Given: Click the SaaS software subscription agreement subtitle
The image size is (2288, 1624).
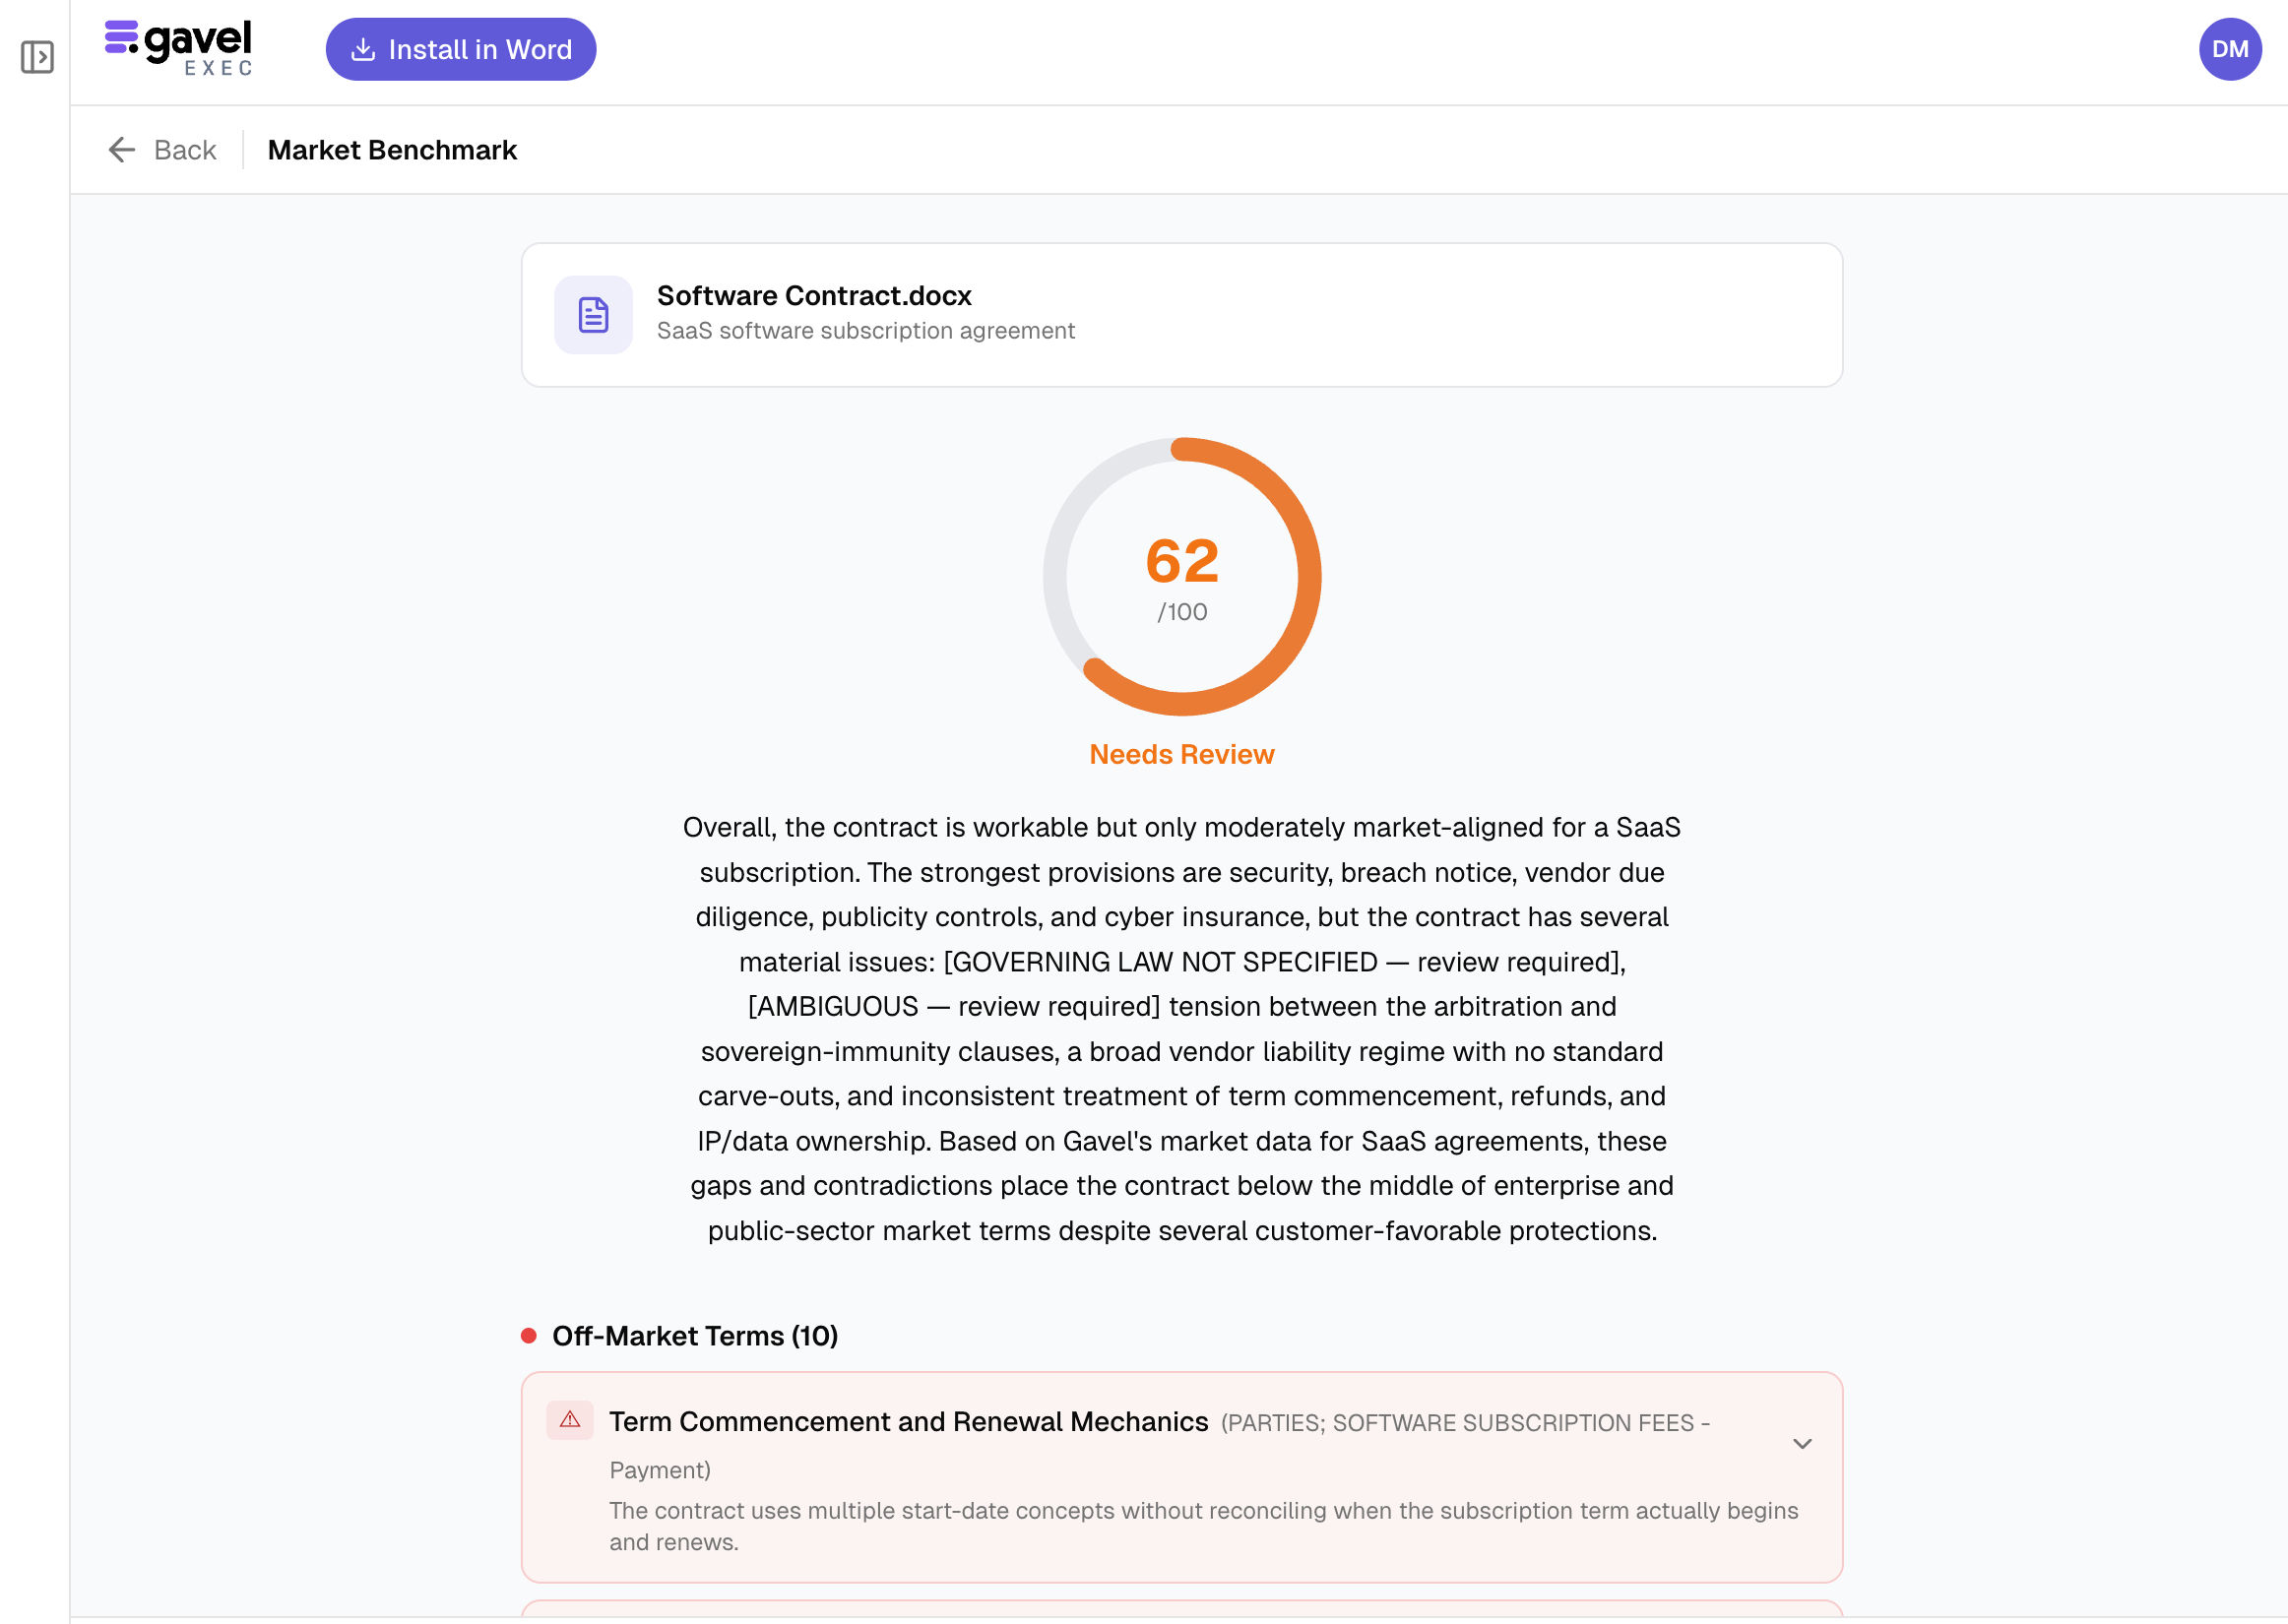Looking at the screenshot, I should [865, 331].
